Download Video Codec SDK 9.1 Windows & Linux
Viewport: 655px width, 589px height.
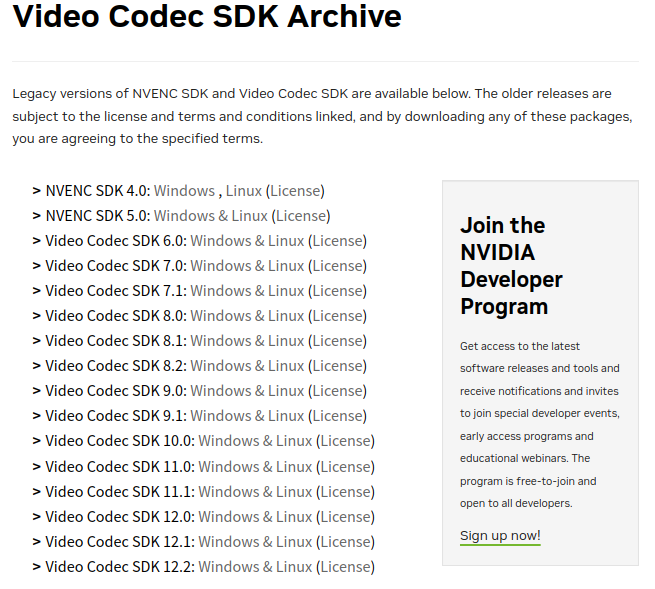pyautogui.click(x=247, y=416)
